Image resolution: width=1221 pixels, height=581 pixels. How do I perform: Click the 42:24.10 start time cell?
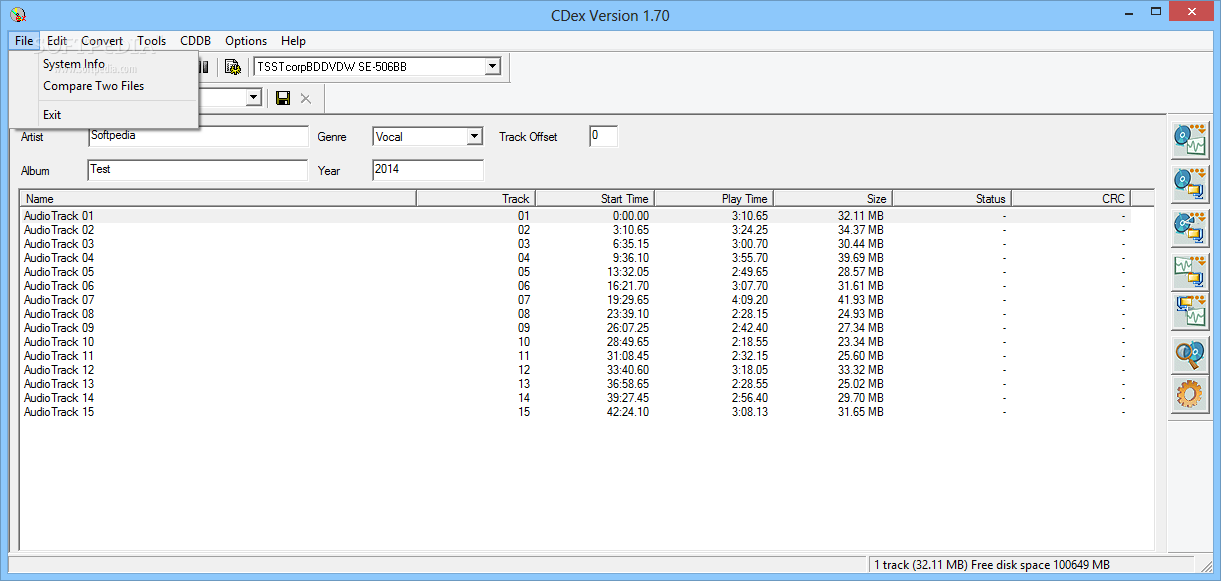tap(627, 412)
